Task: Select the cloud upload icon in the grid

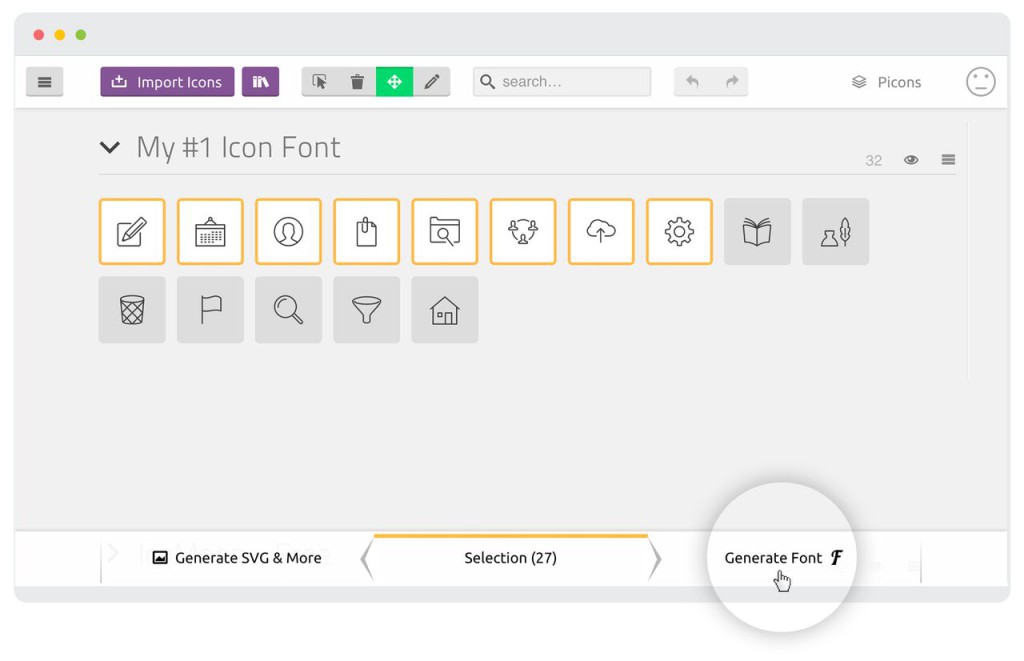Action: (x=601, y=231)
